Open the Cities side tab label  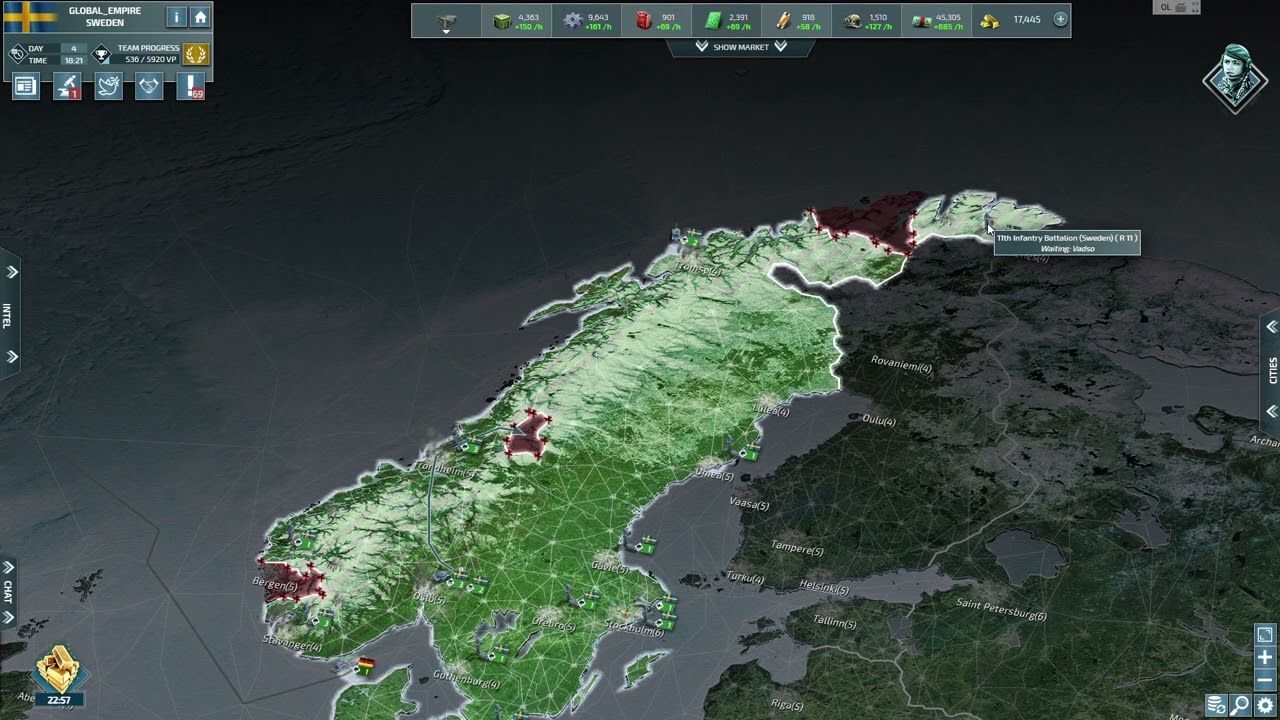(1273, 369)
